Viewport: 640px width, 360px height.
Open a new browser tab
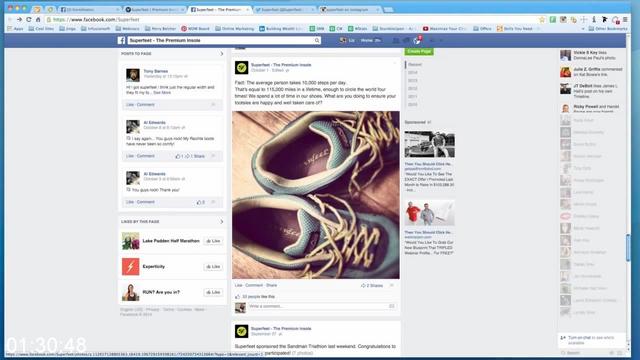(x=388, y=9)
